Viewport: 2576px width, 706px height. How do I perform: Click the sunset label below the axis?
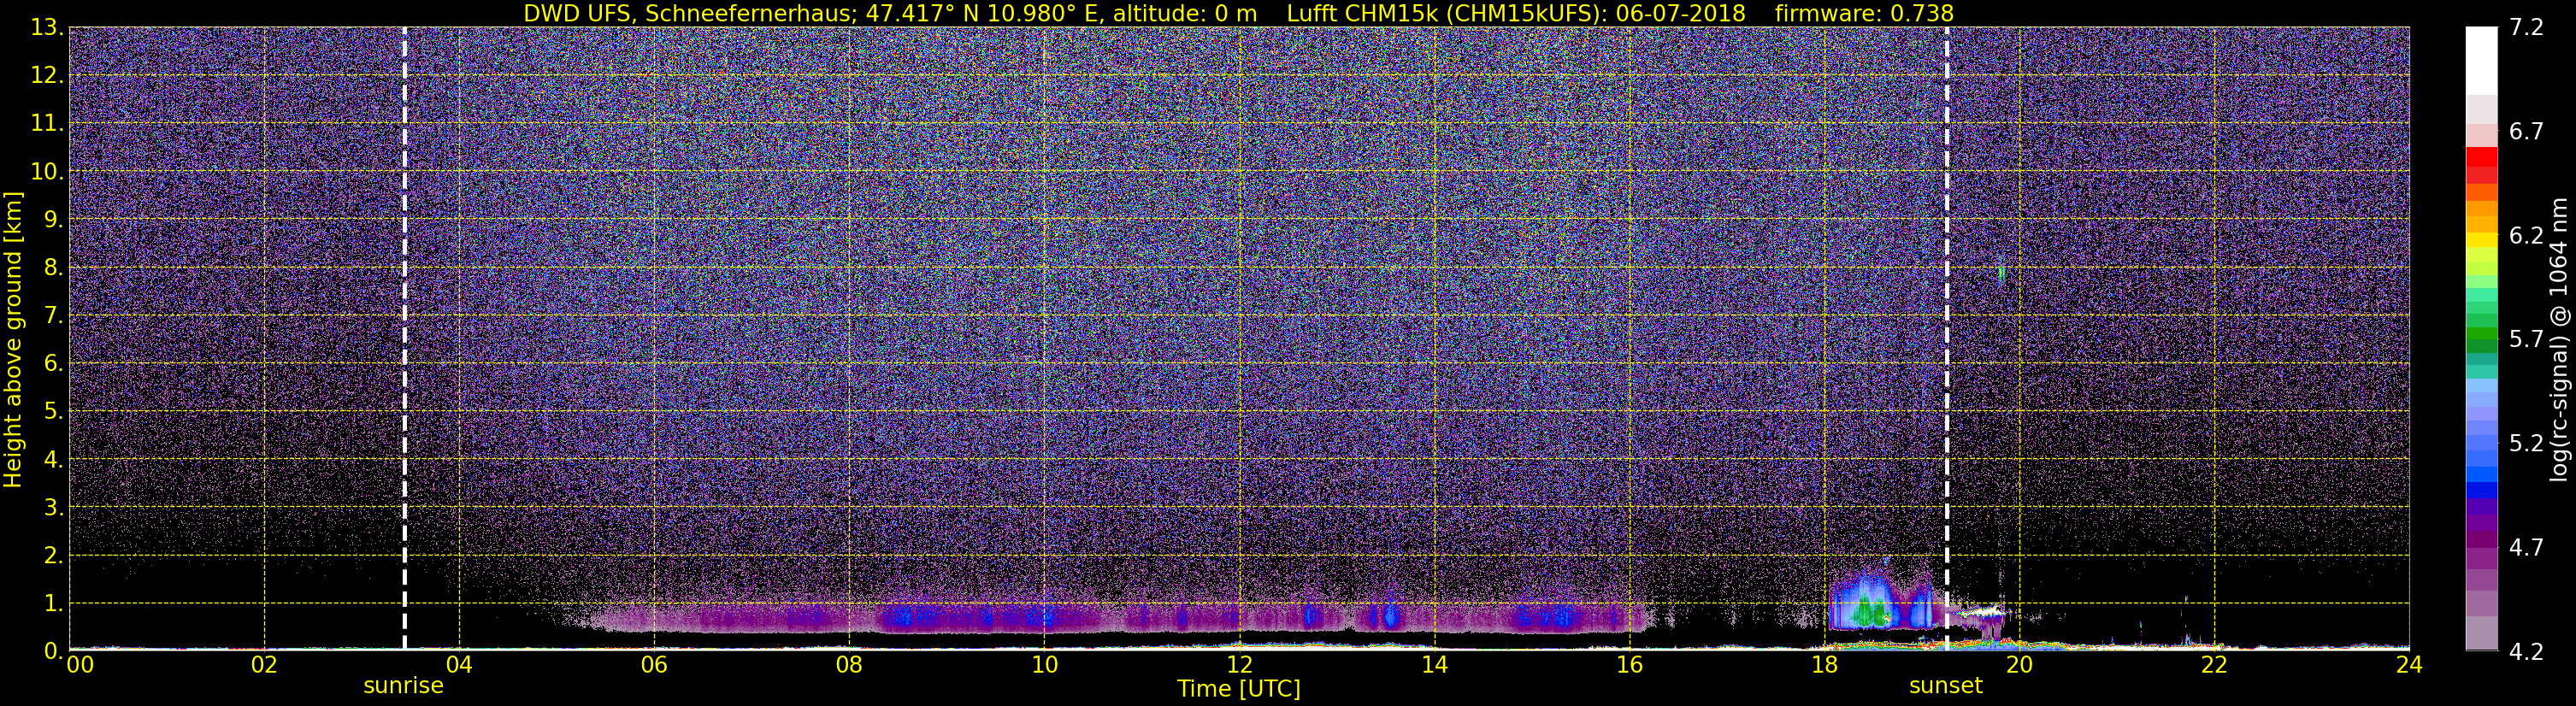pos(1945,686)
